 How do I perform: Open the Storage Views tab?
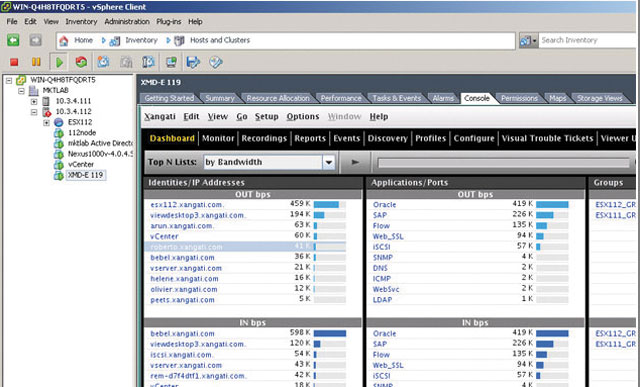[600, 98]
